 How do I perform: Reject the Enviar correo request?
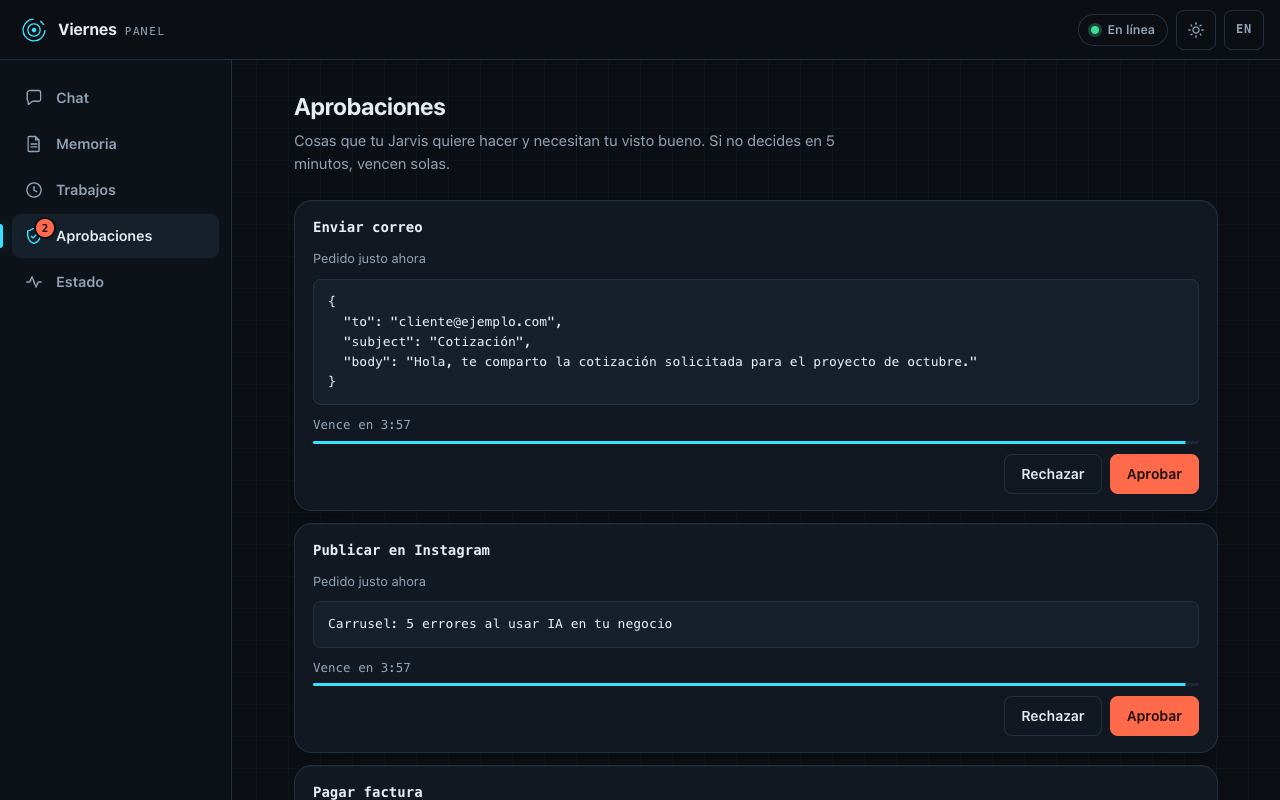[x=1053, y=474]
